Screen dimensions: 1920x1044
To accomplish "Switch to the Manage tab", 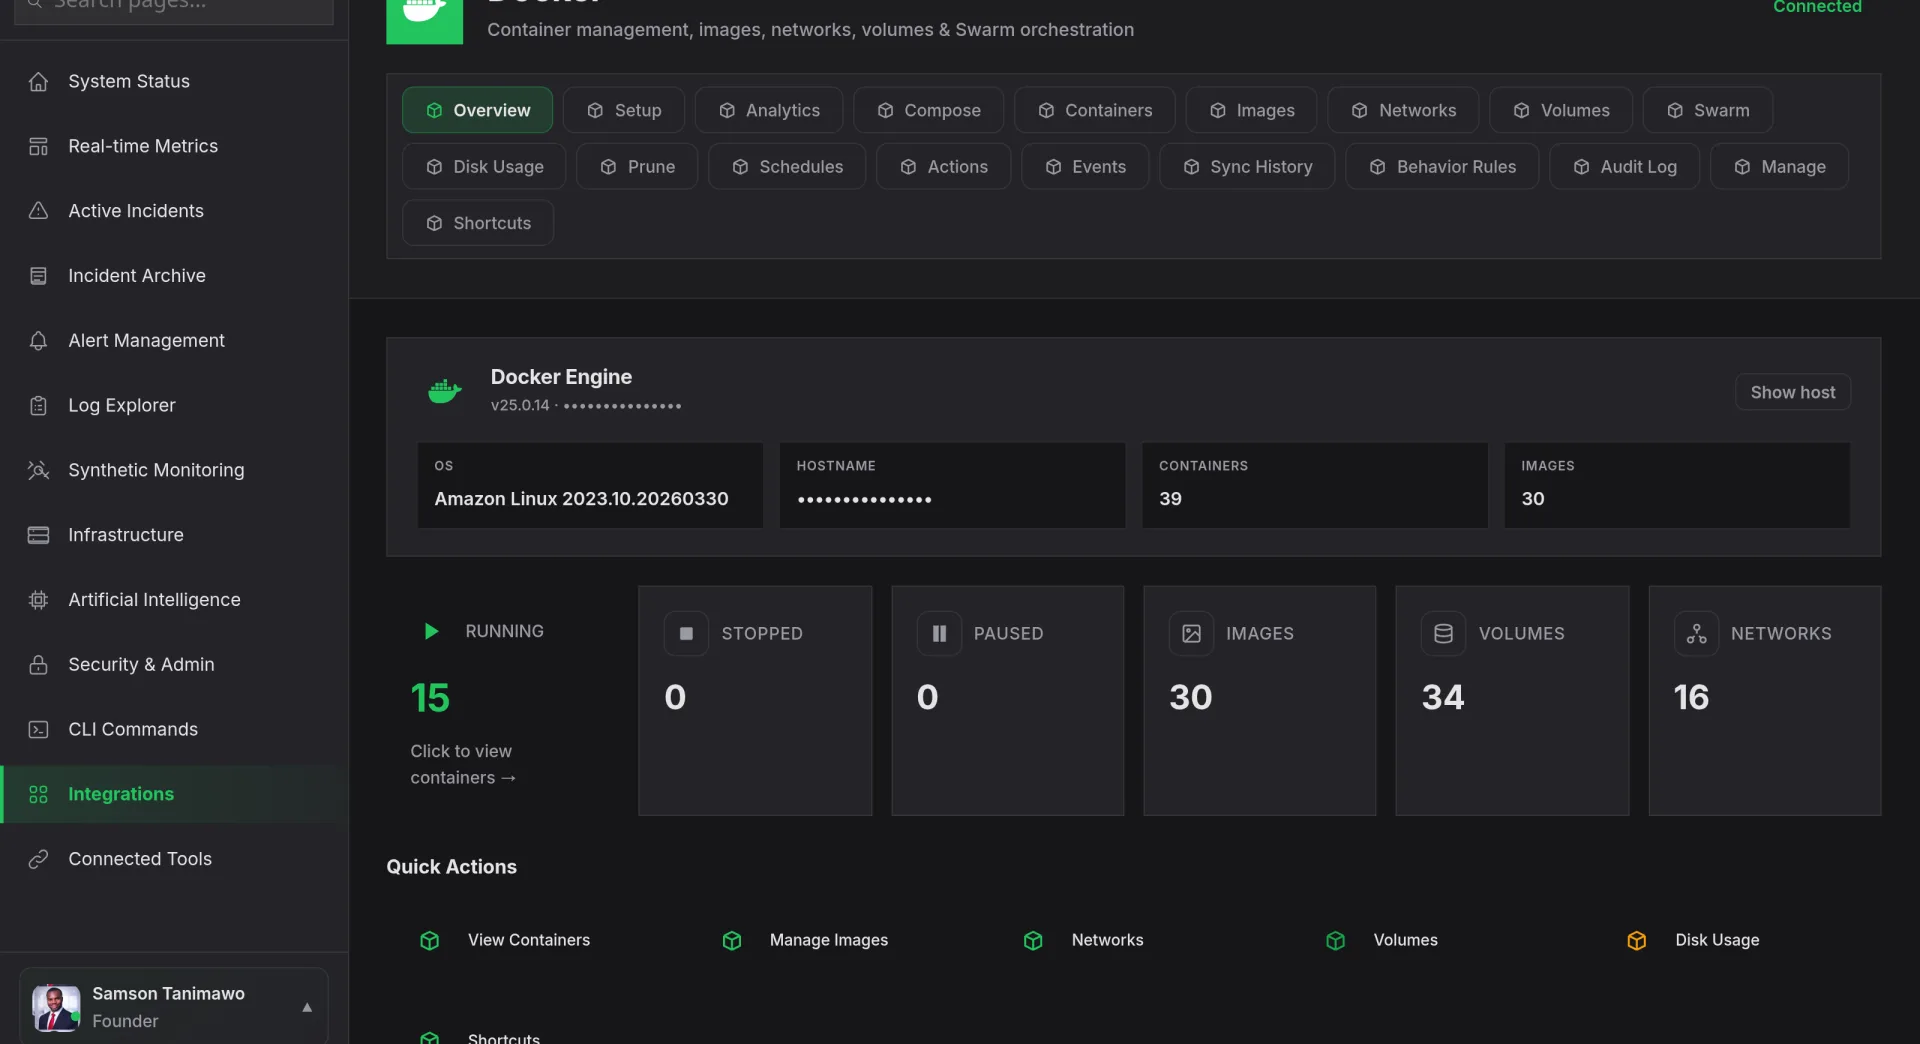I will click(x=1779, y=167).
